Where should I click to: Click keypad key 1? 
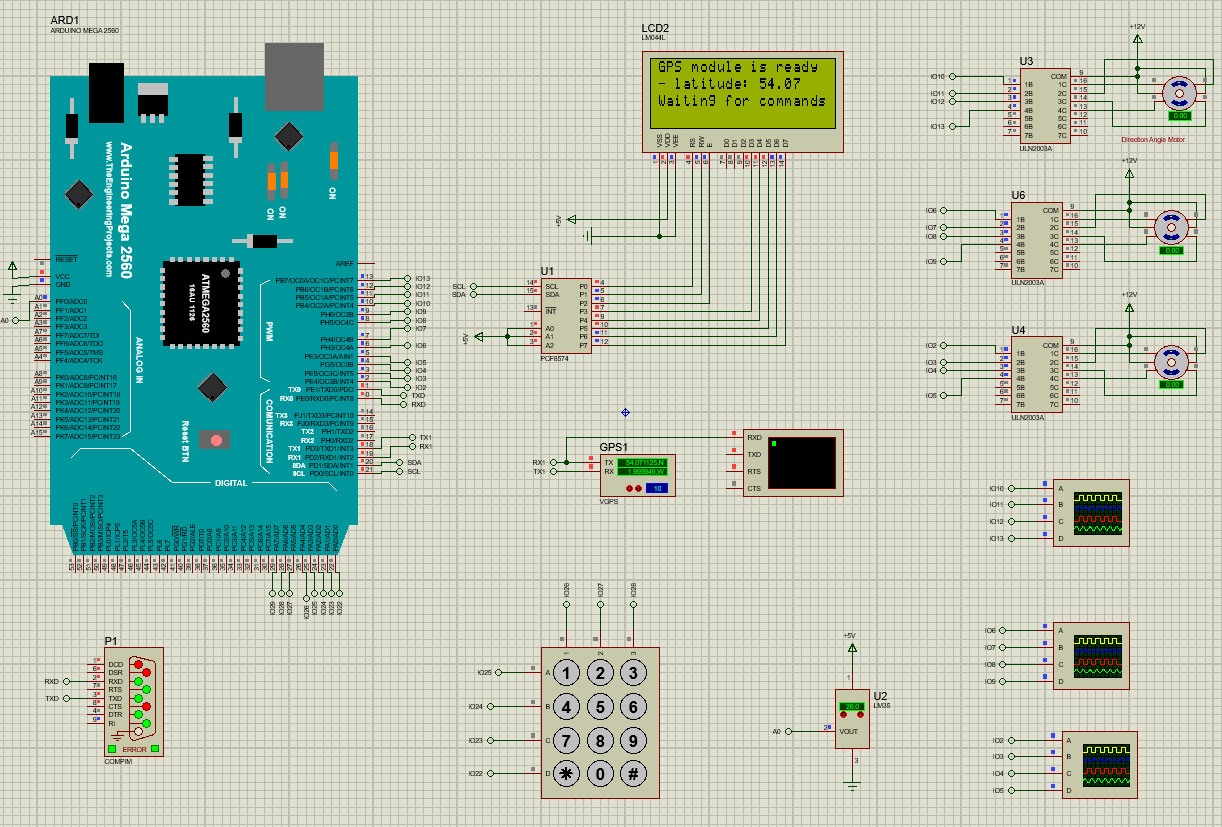[567, 674]
